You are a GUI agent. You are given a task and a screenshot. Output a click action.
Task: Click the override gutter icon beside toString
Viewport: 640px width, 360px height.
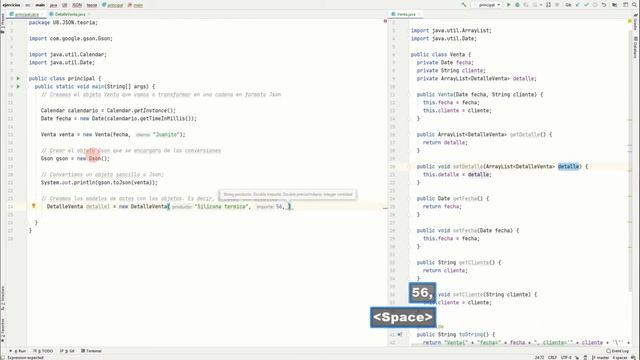[x=400, y=334]
